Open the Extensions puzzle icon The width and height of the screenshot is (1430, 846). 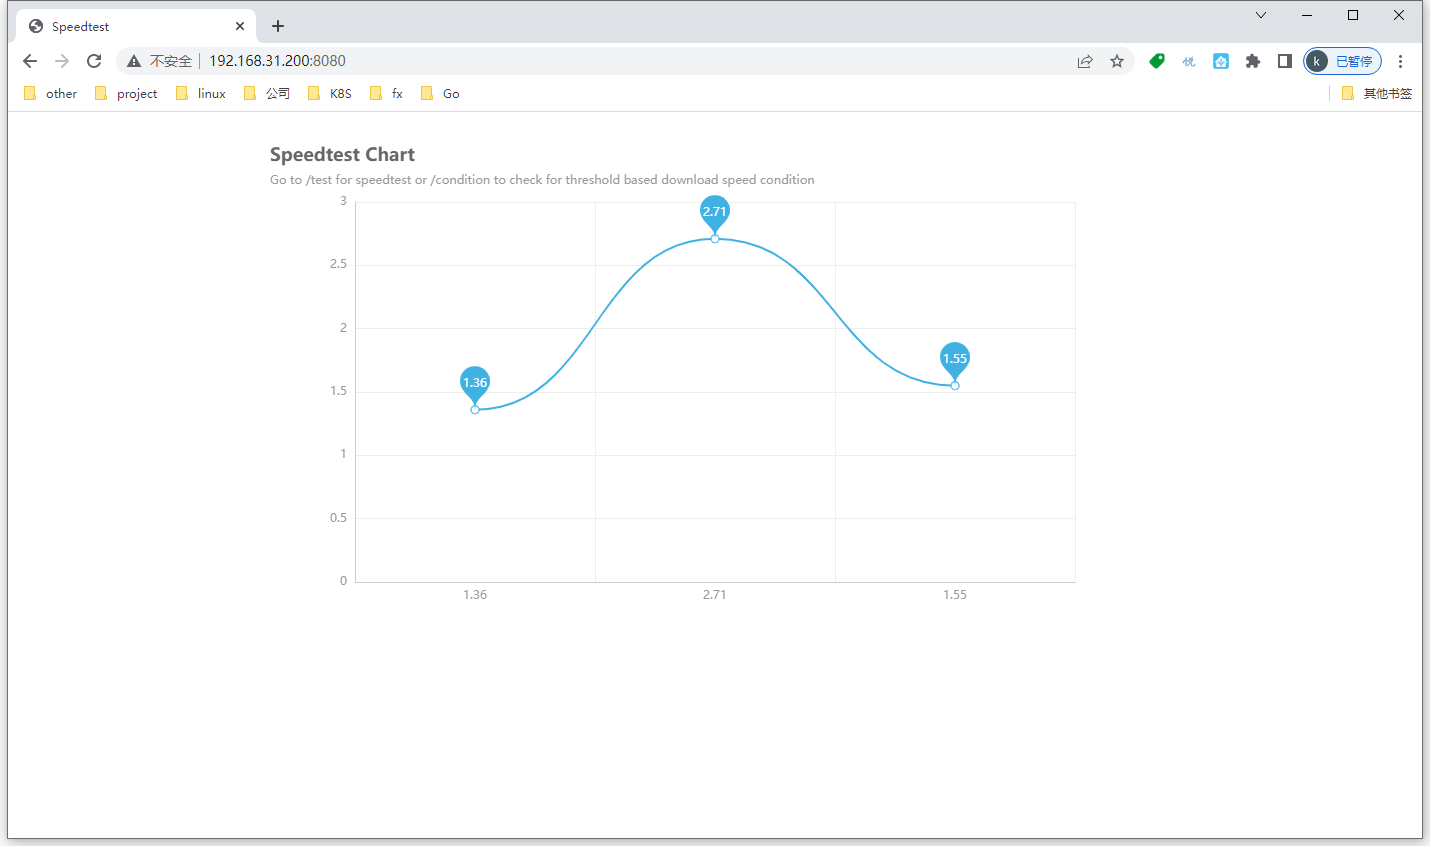tap(1253, 61)
